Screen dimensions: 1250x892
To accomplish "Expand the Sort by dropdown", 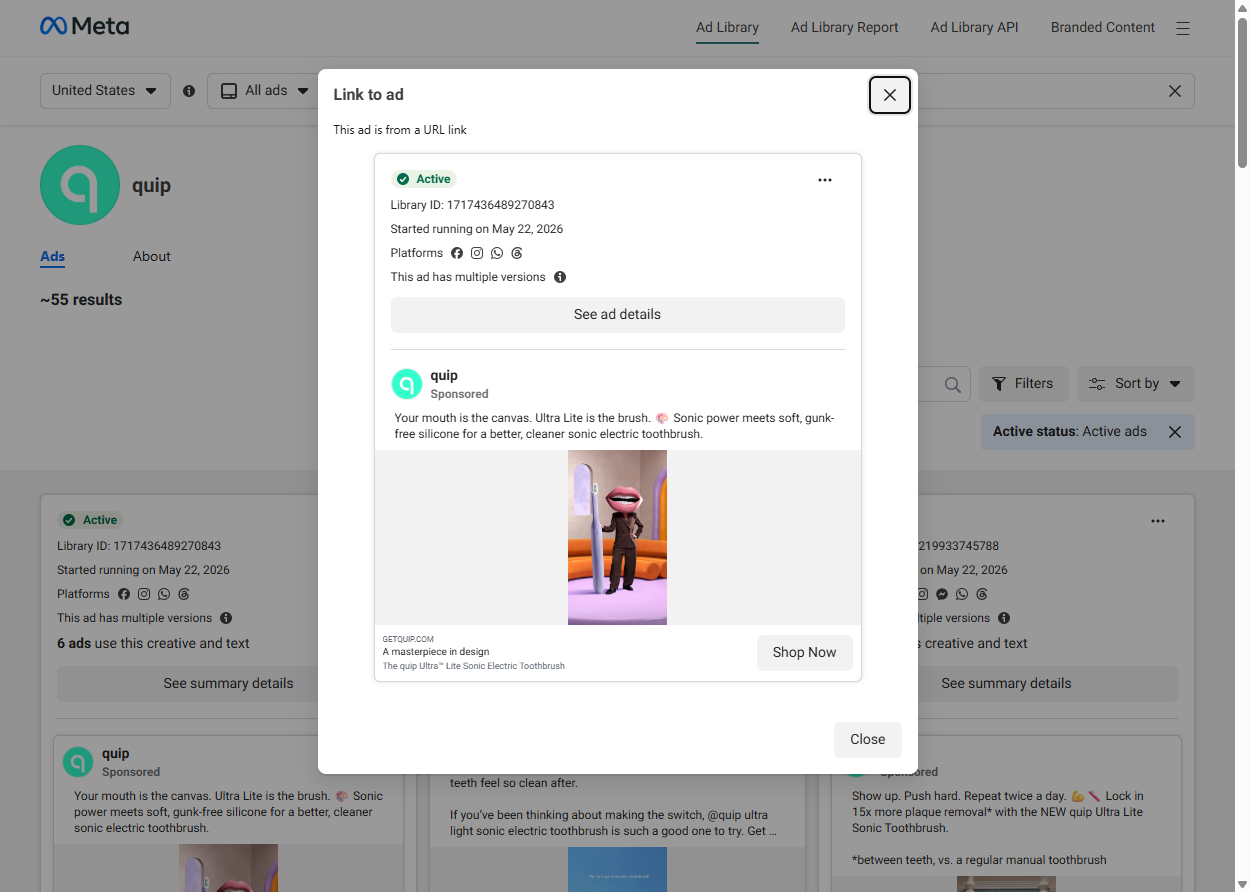I will [1135, 384].
